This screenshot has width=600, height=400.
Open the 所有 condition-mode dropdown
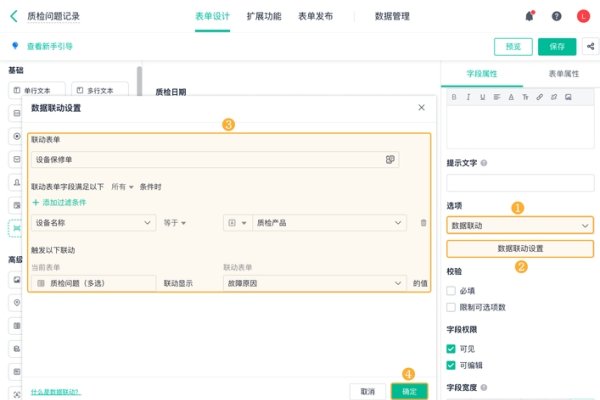tap(122, 187)
